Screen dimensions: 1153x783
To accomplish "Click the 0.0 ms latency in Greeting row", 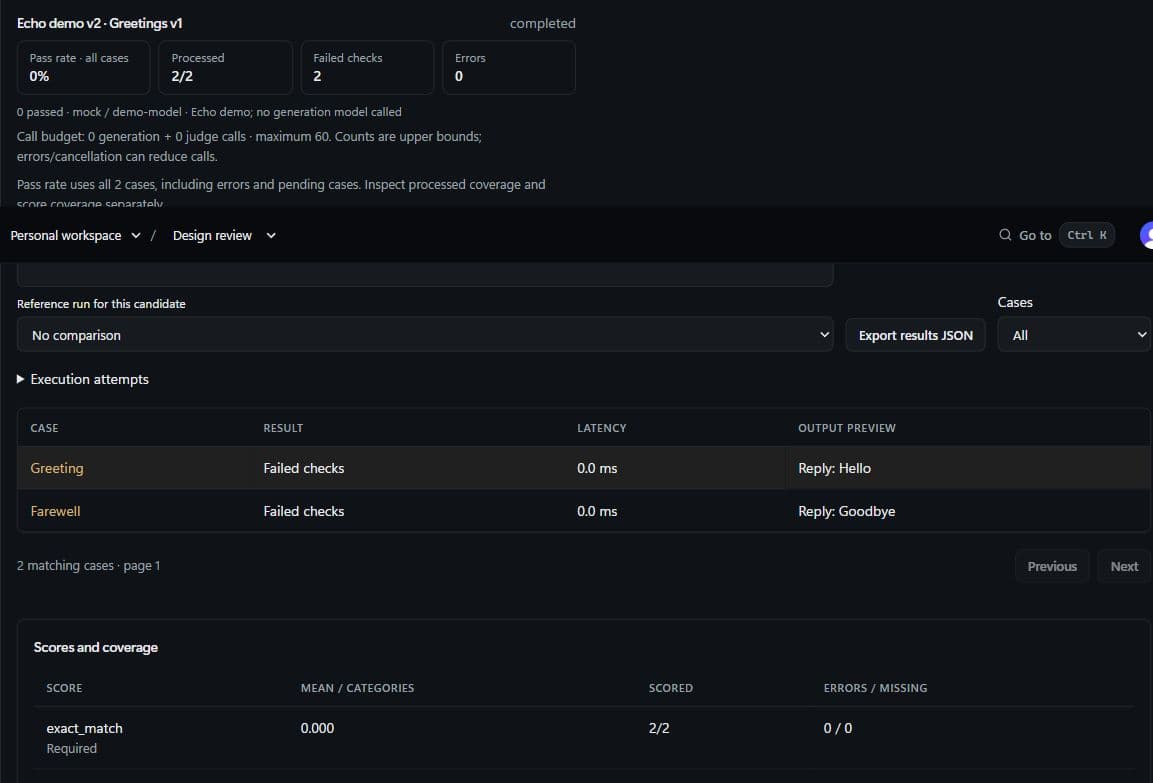I will (x=597, y=468).
